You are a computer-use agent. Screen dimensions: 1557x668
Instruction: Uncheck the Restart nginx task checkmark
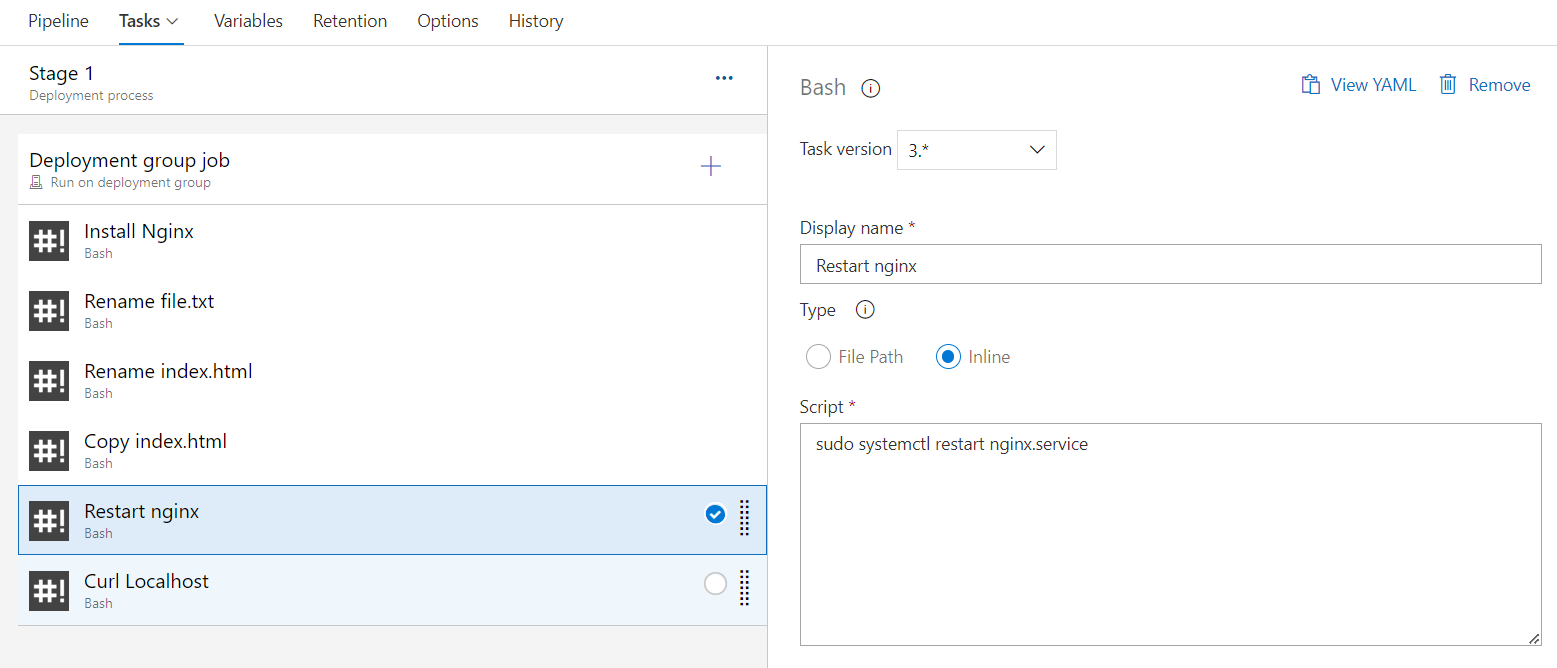coord(715,514)
